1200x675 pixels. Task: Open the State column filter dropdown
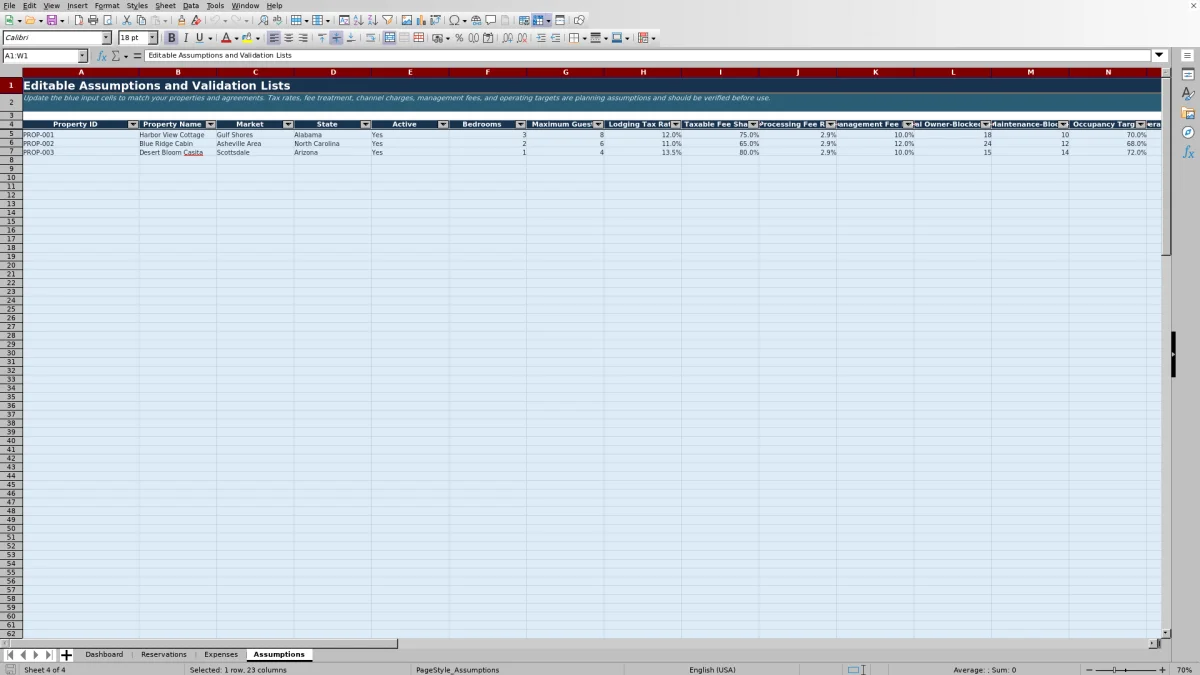(365, 124)
